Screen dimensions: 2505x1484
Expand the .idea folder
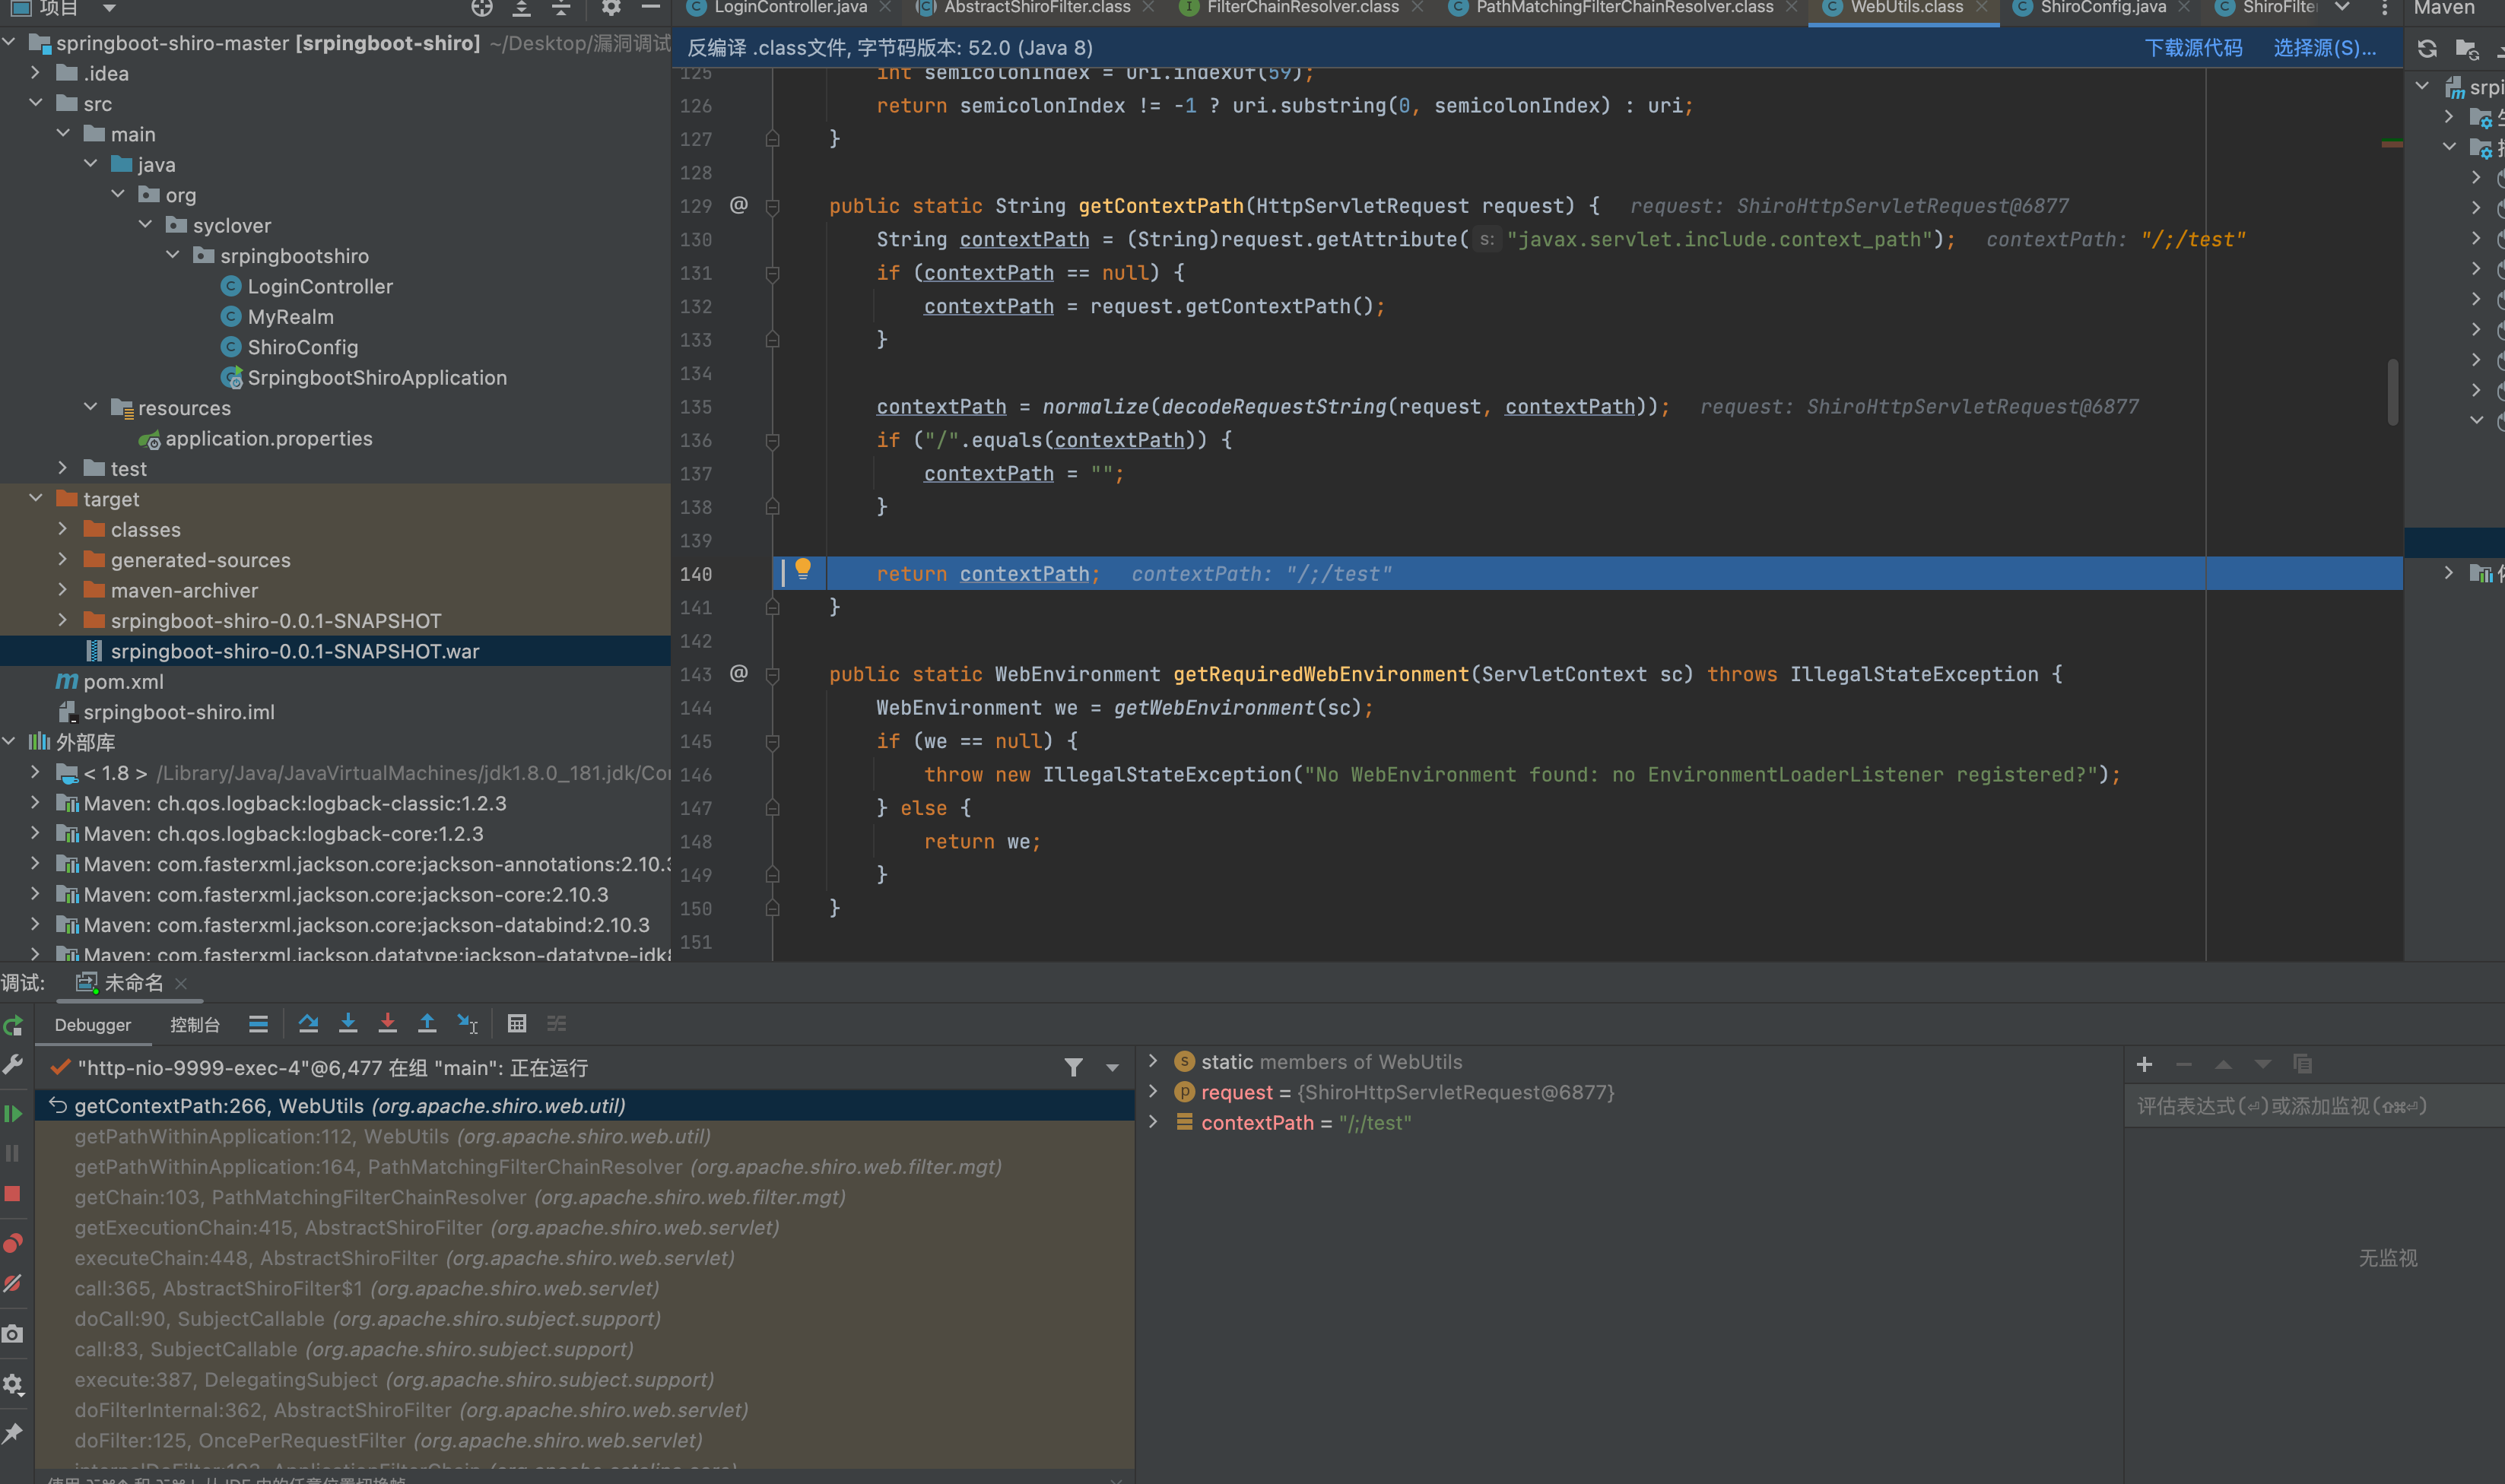pos(36,73)
